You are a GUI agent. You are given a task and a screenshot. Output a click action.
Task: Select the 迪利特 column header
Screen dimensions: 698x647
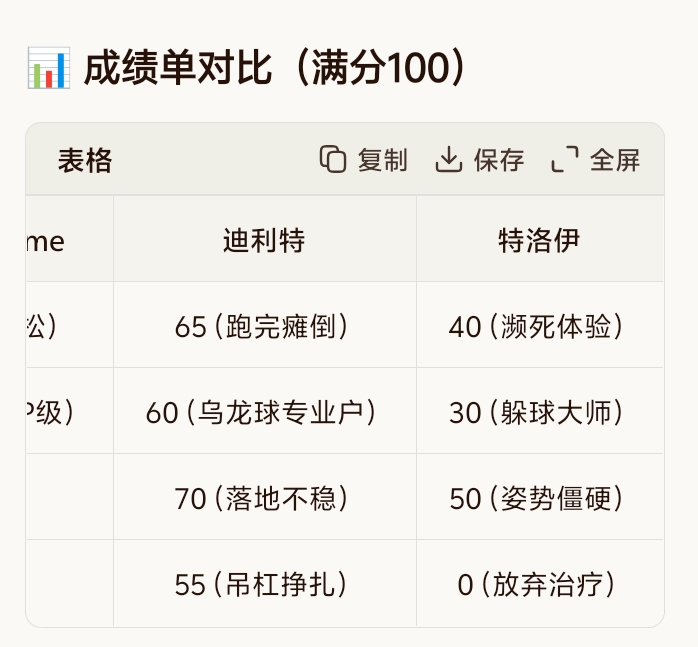(264, 240)
